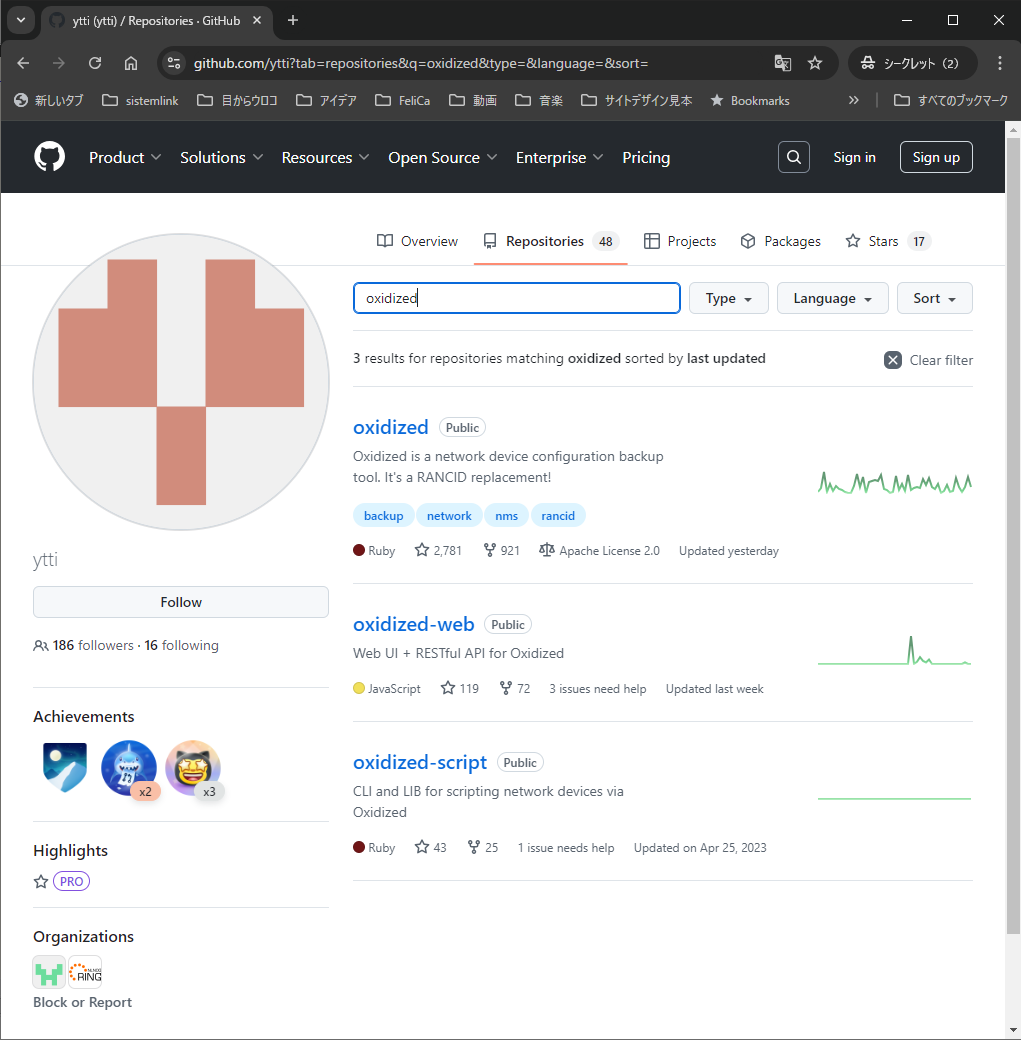Click the GitHub search magnifier icon
1021x1040 pixels.
click(x=793, y=157)
